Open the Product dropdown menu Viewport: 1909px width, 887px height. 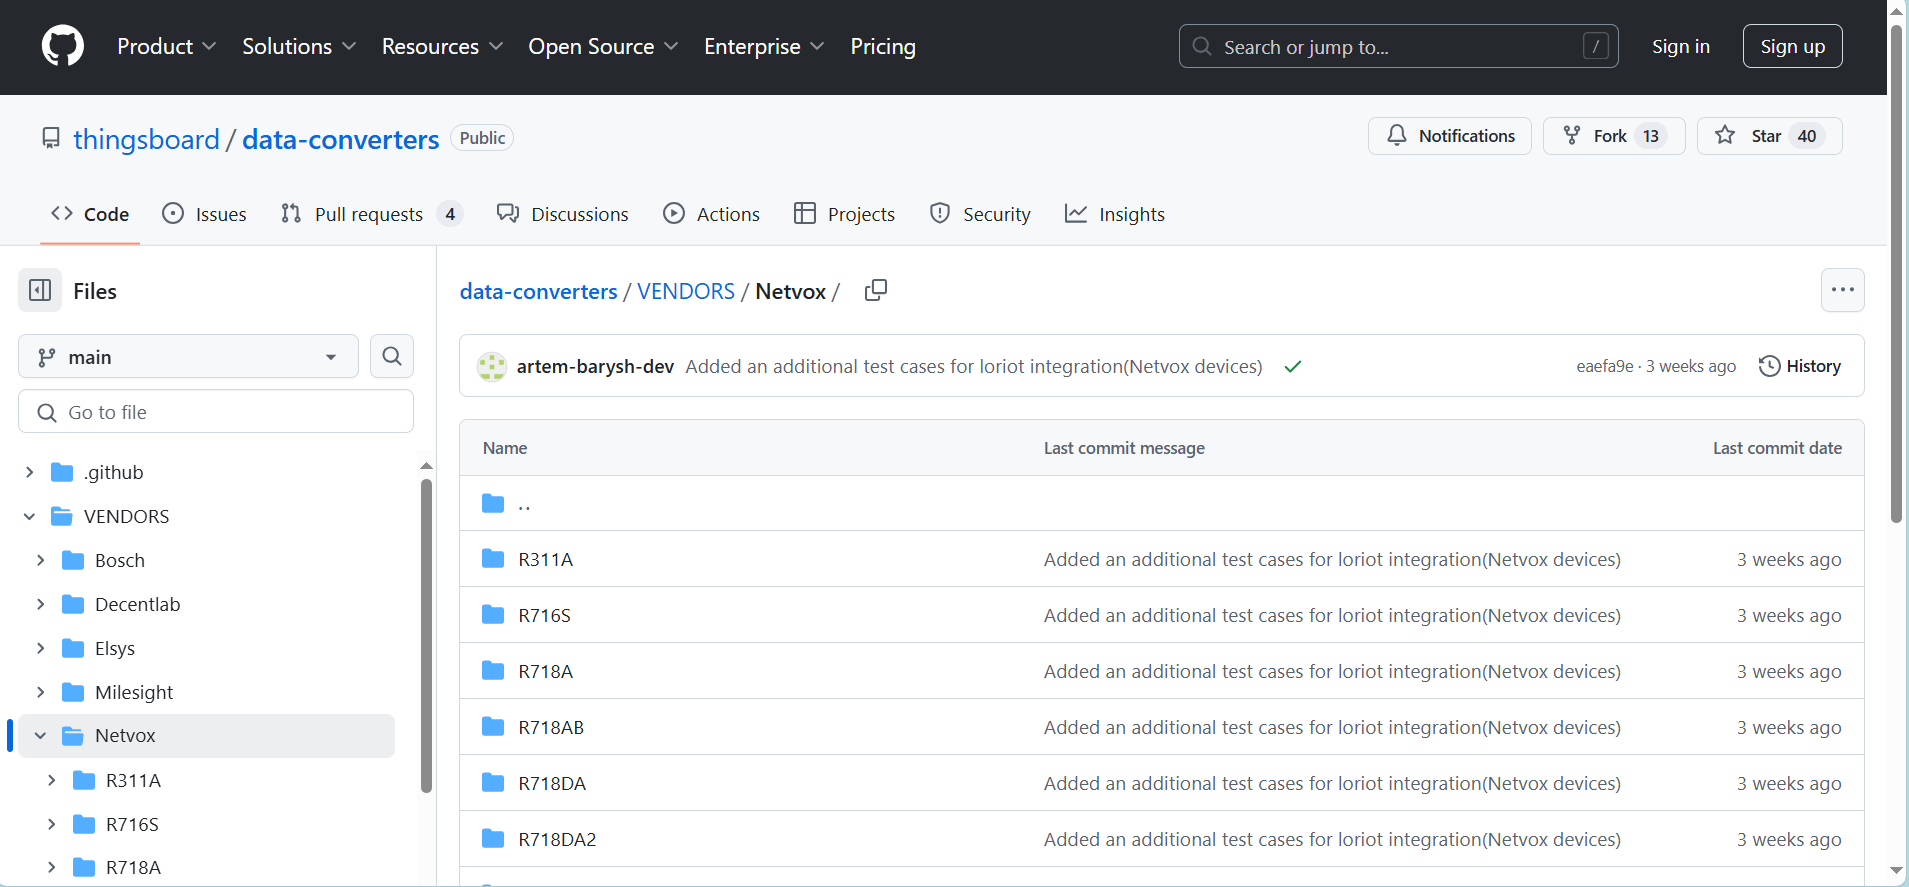coord(167,46)
